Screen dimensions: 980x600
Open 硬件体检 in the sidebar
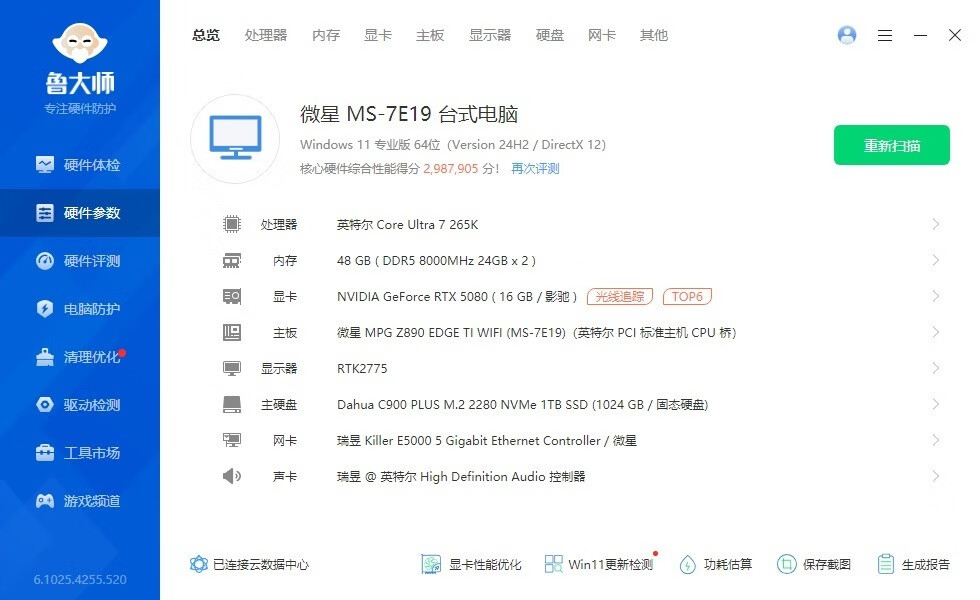[79, 165]
